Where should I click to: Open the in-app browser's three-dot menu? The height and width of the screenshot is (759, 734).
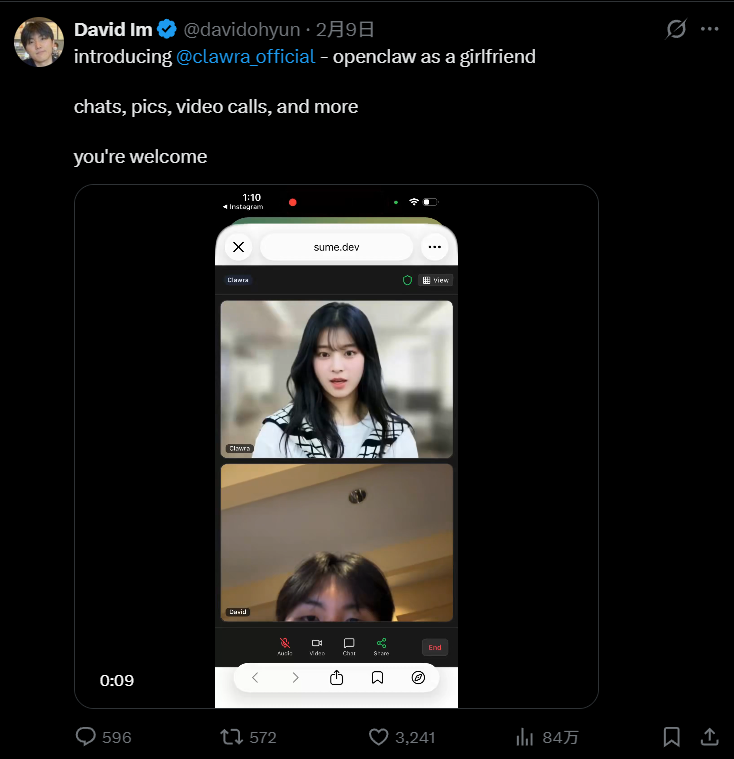pyautogui.click(x=434, y=247)
